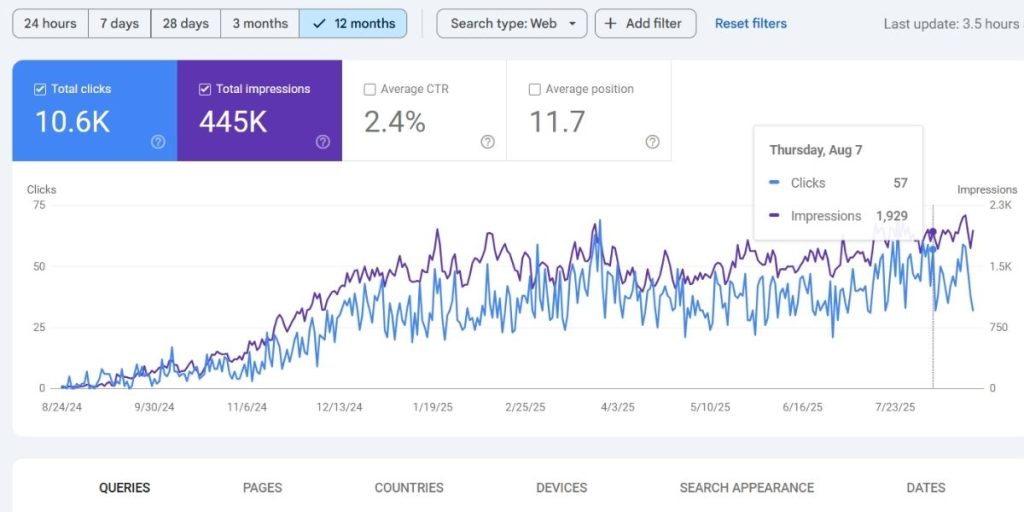Select the 12 months date range
The height and width of the screenshot is (512, 1024).
353,23
